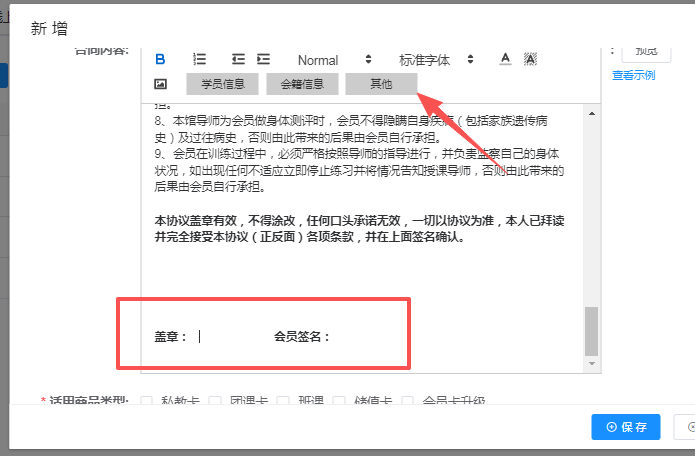Check the 储值卡 checkbox
This screenshot has height=456, width=695.
coord(339,402)
